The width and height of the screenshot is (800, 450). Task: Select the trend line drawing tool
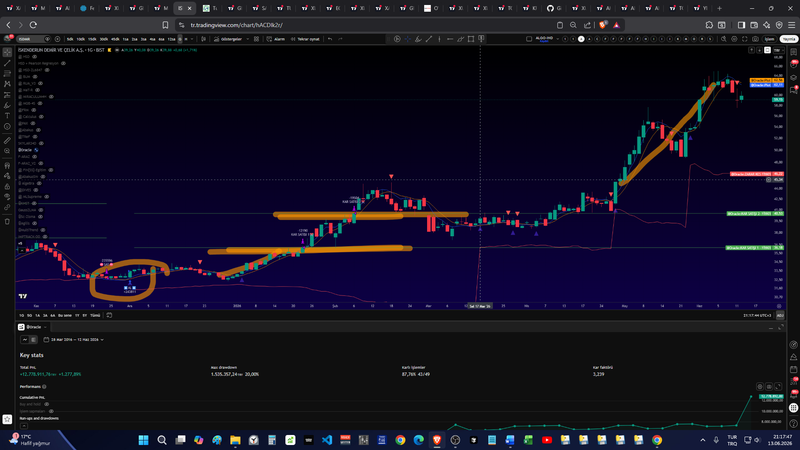coord(7,63)
